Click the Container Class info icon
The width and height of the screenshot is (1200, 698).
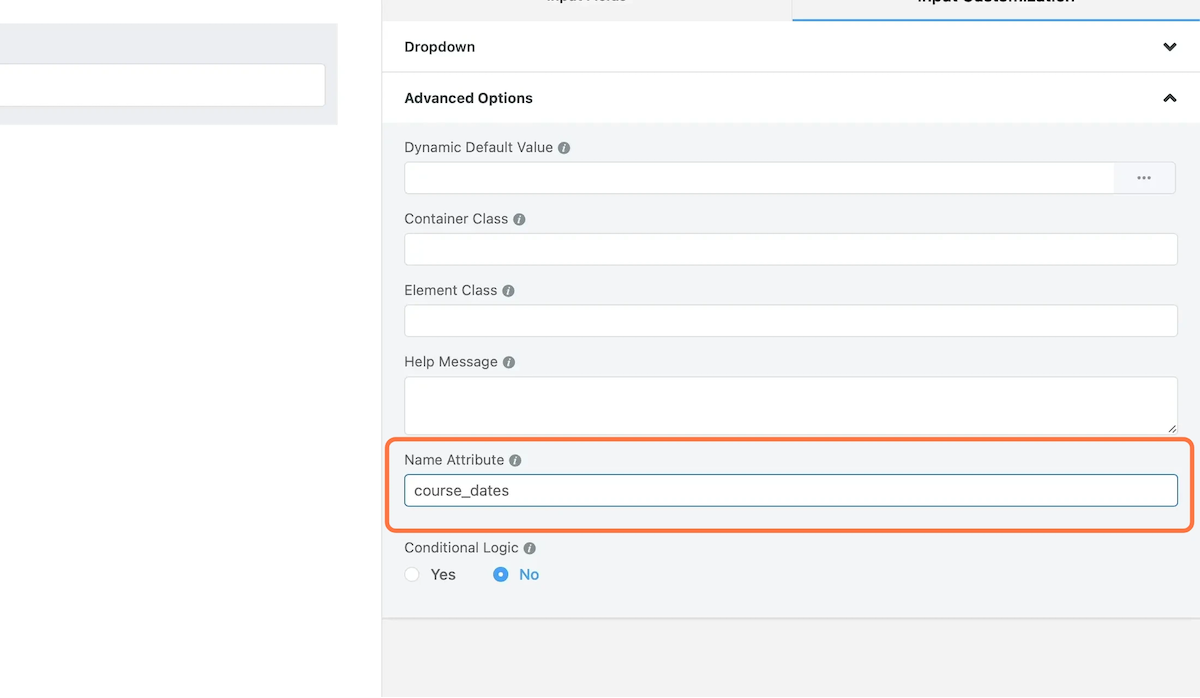[519, 219]
